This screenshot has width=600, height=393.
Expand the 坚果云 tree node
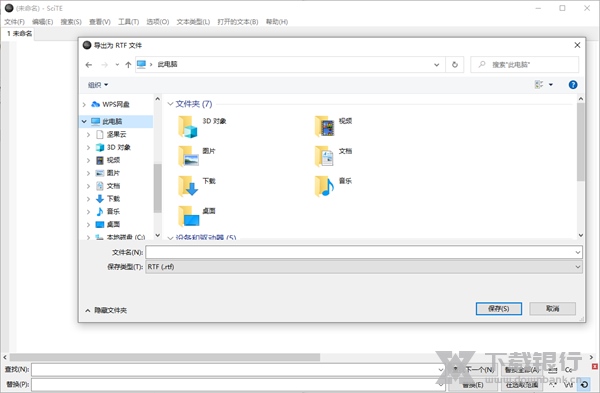[88, 134]
